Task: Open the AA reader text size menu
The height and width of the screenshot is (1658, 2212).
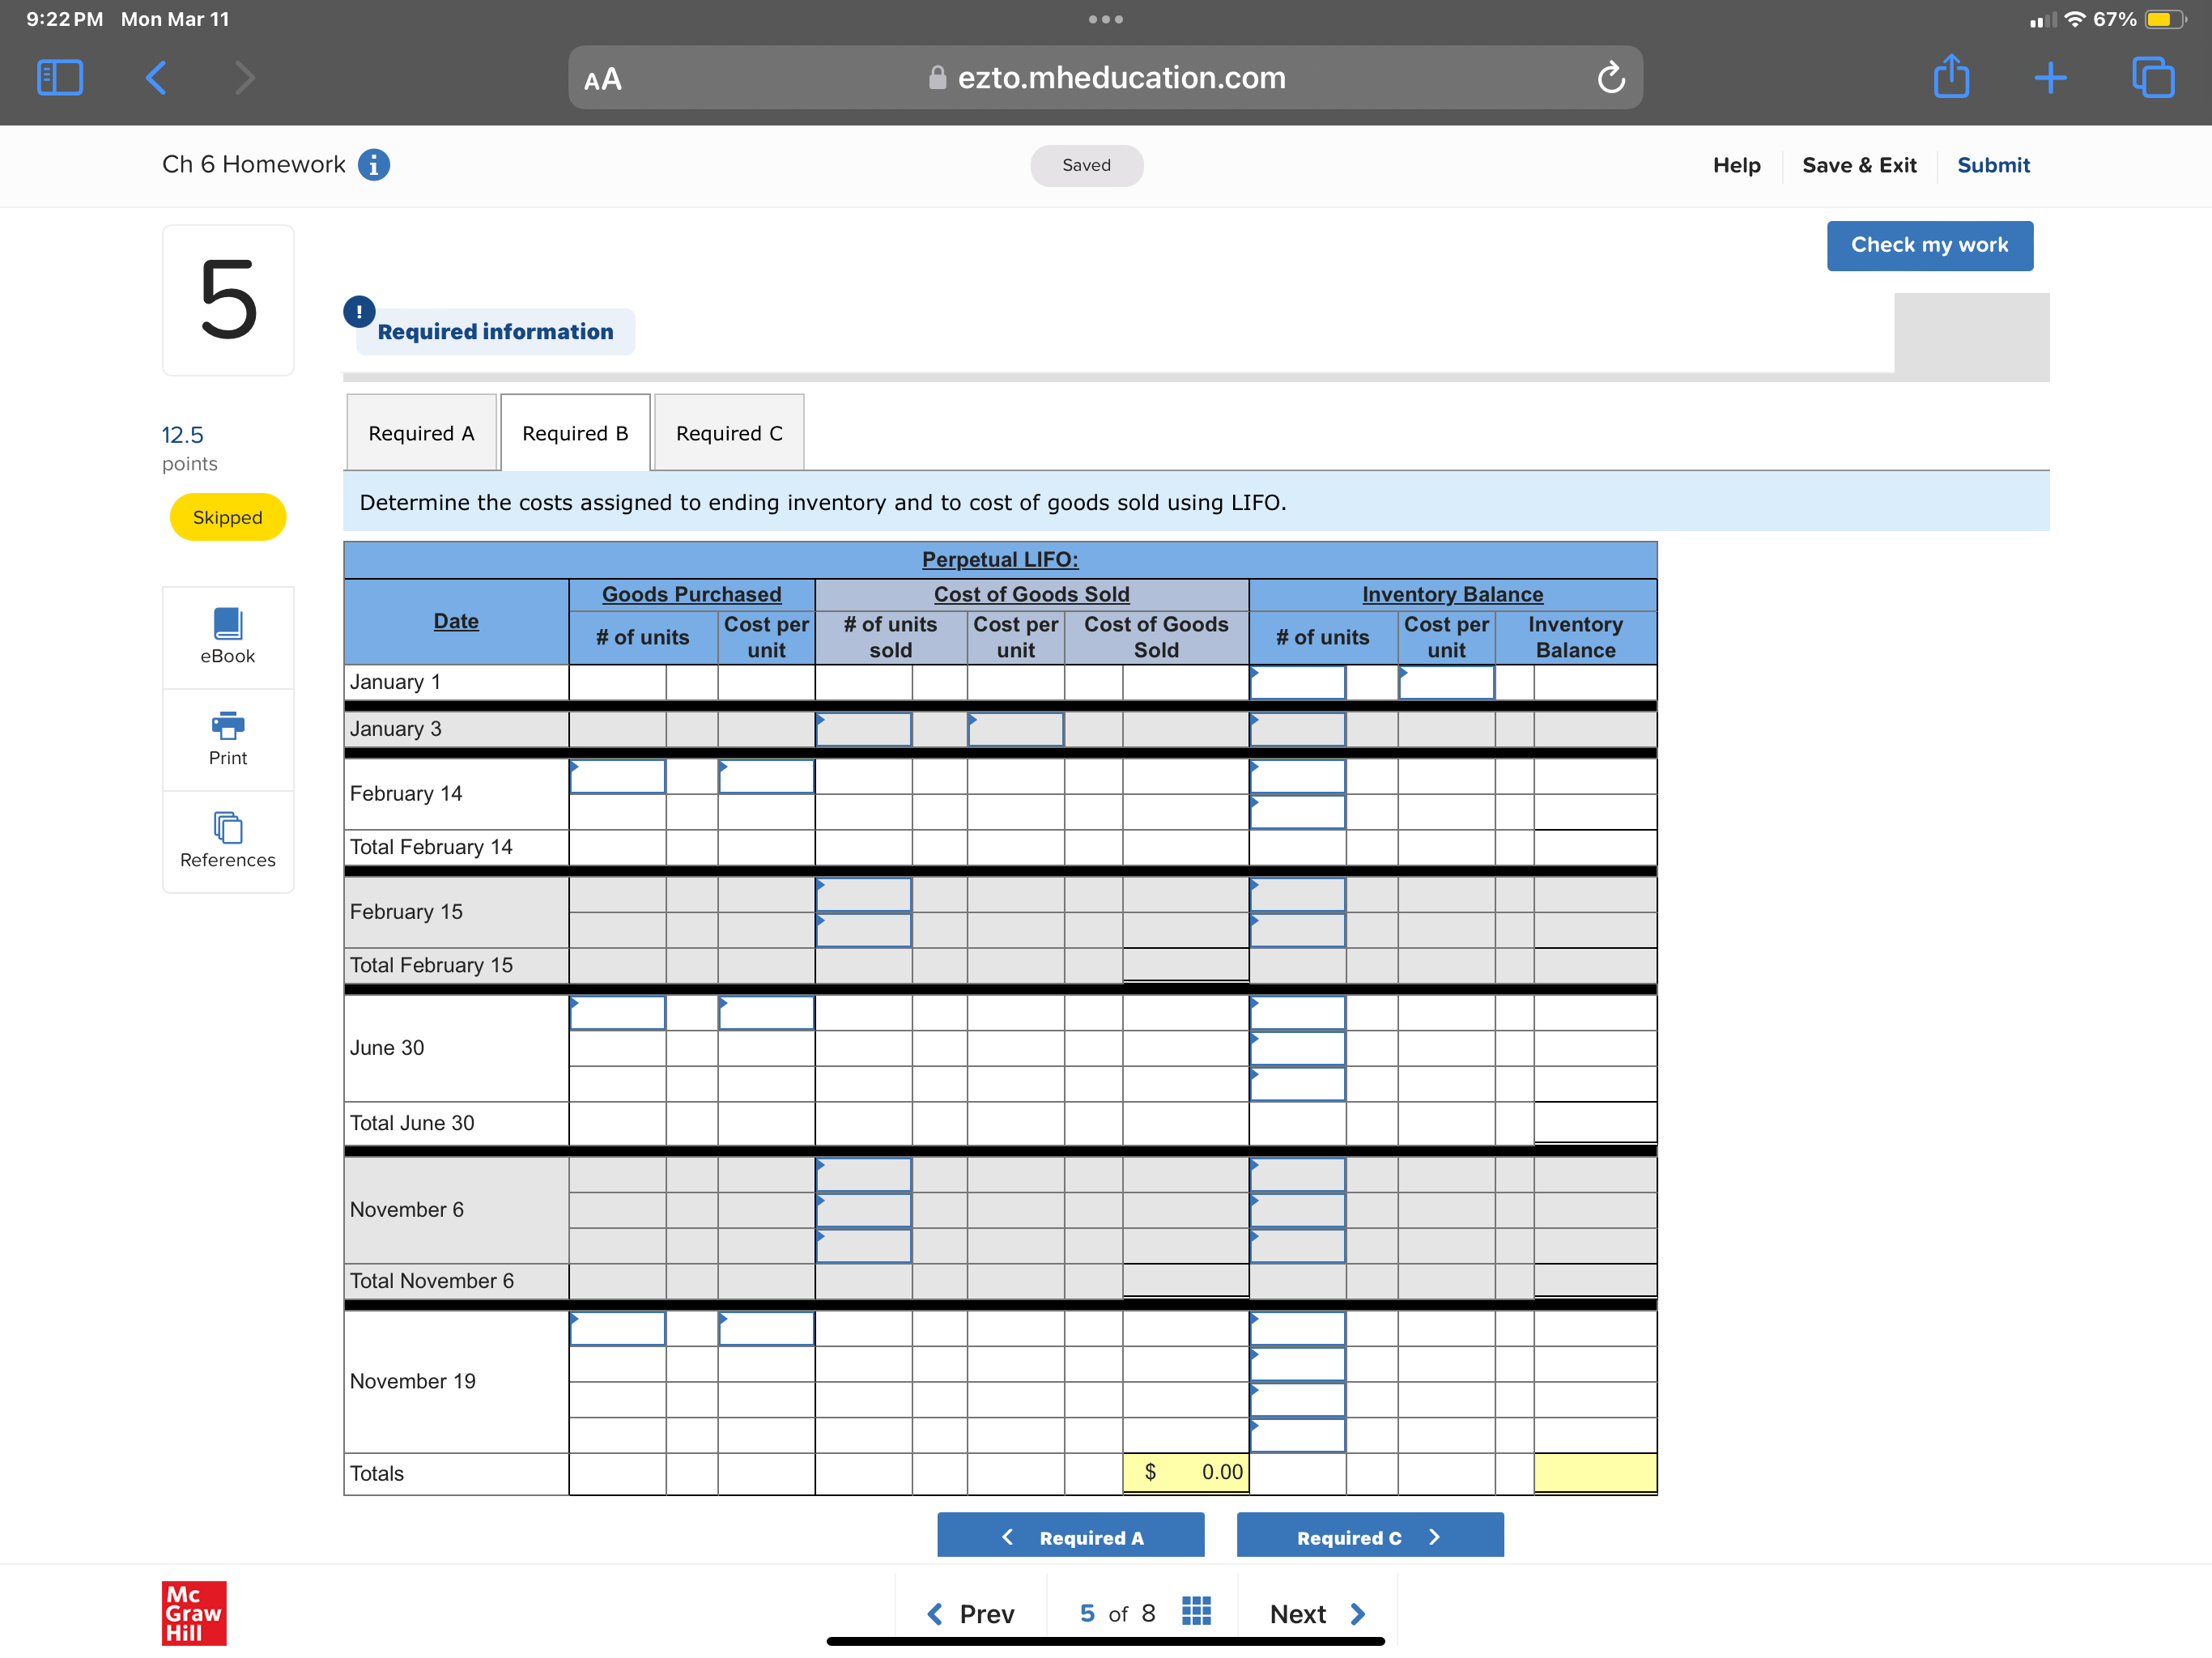Action: point(602,79)
